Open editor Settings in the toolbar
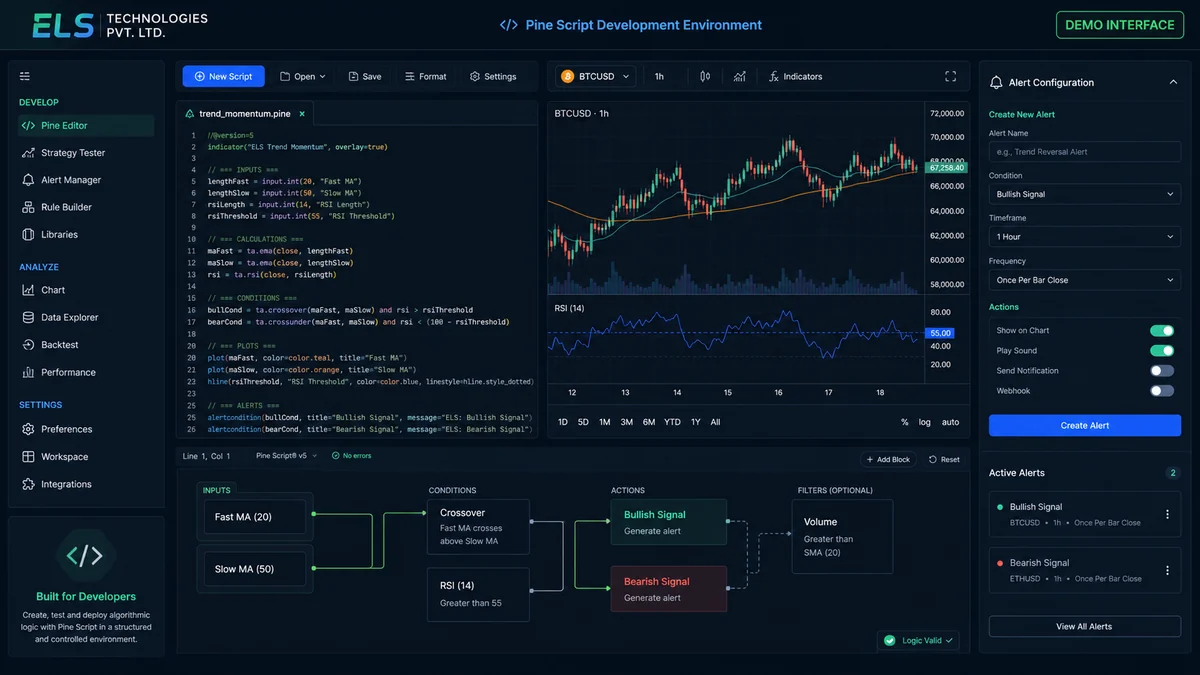The width and height of the screenshot is (1200, 675). [493, 76]
